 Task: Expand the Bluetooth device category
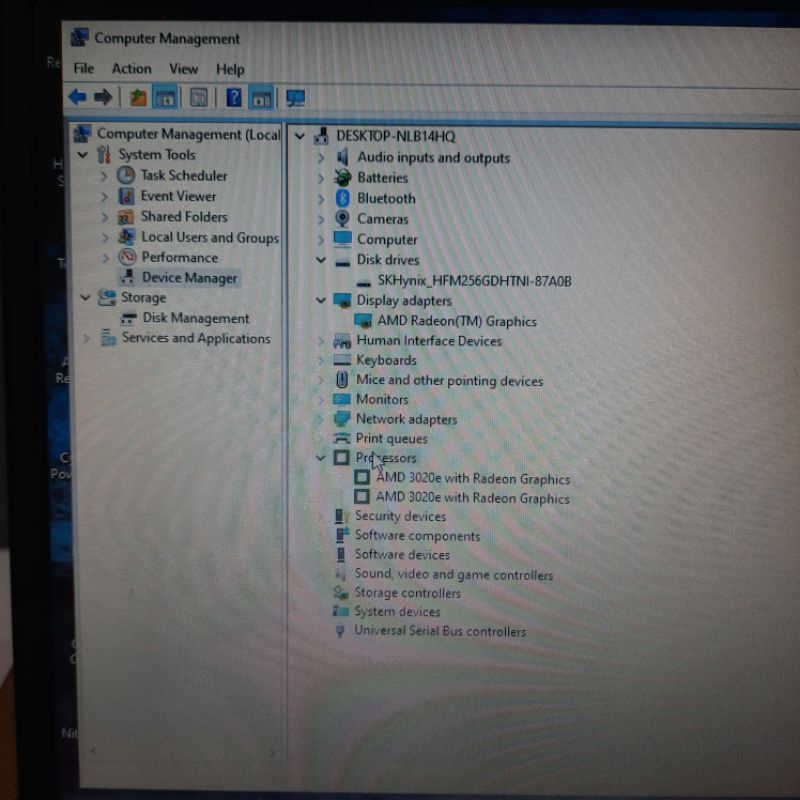(x=321, y=198)
